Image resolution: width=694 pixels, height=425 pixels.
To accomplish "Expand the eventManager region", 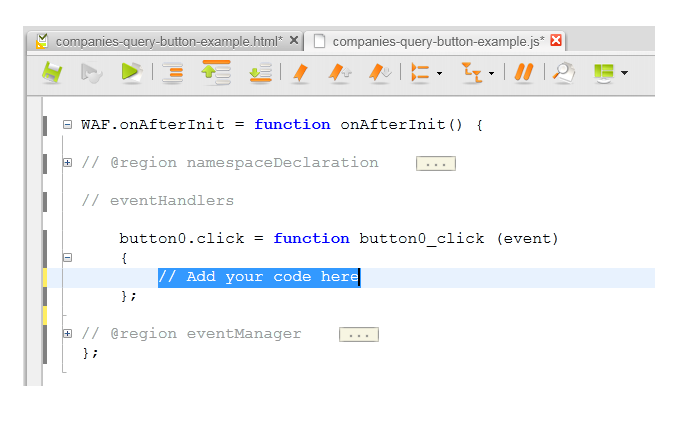I will tap(68, 333).
